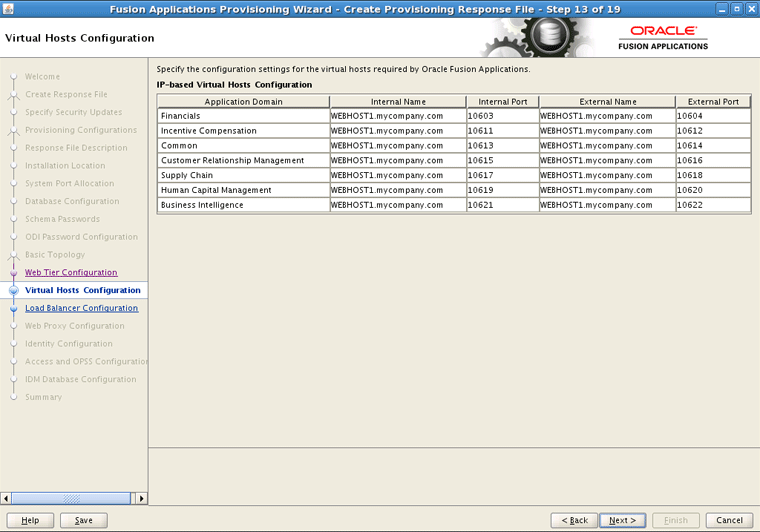Edit Human Capital Management external name field
Image resolution: width=760 pixels, height=532 pixels.
click(607, 190)
